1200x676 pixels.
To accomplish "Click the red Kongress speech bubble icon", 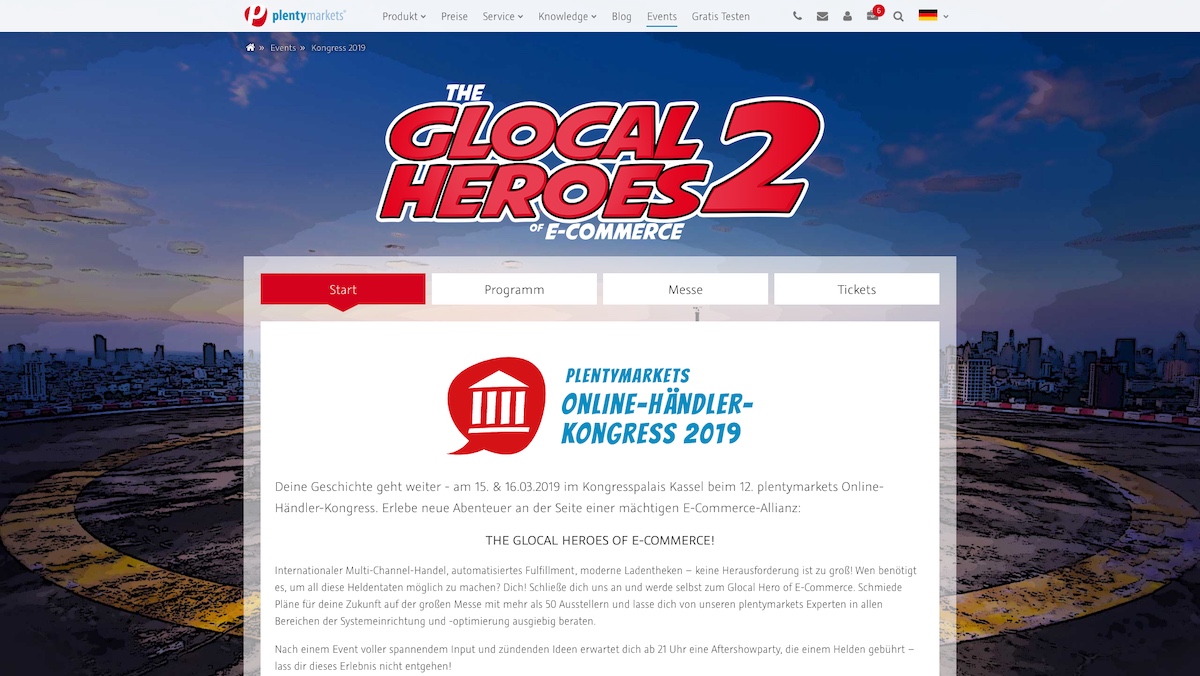I will [x=496, y=405].
